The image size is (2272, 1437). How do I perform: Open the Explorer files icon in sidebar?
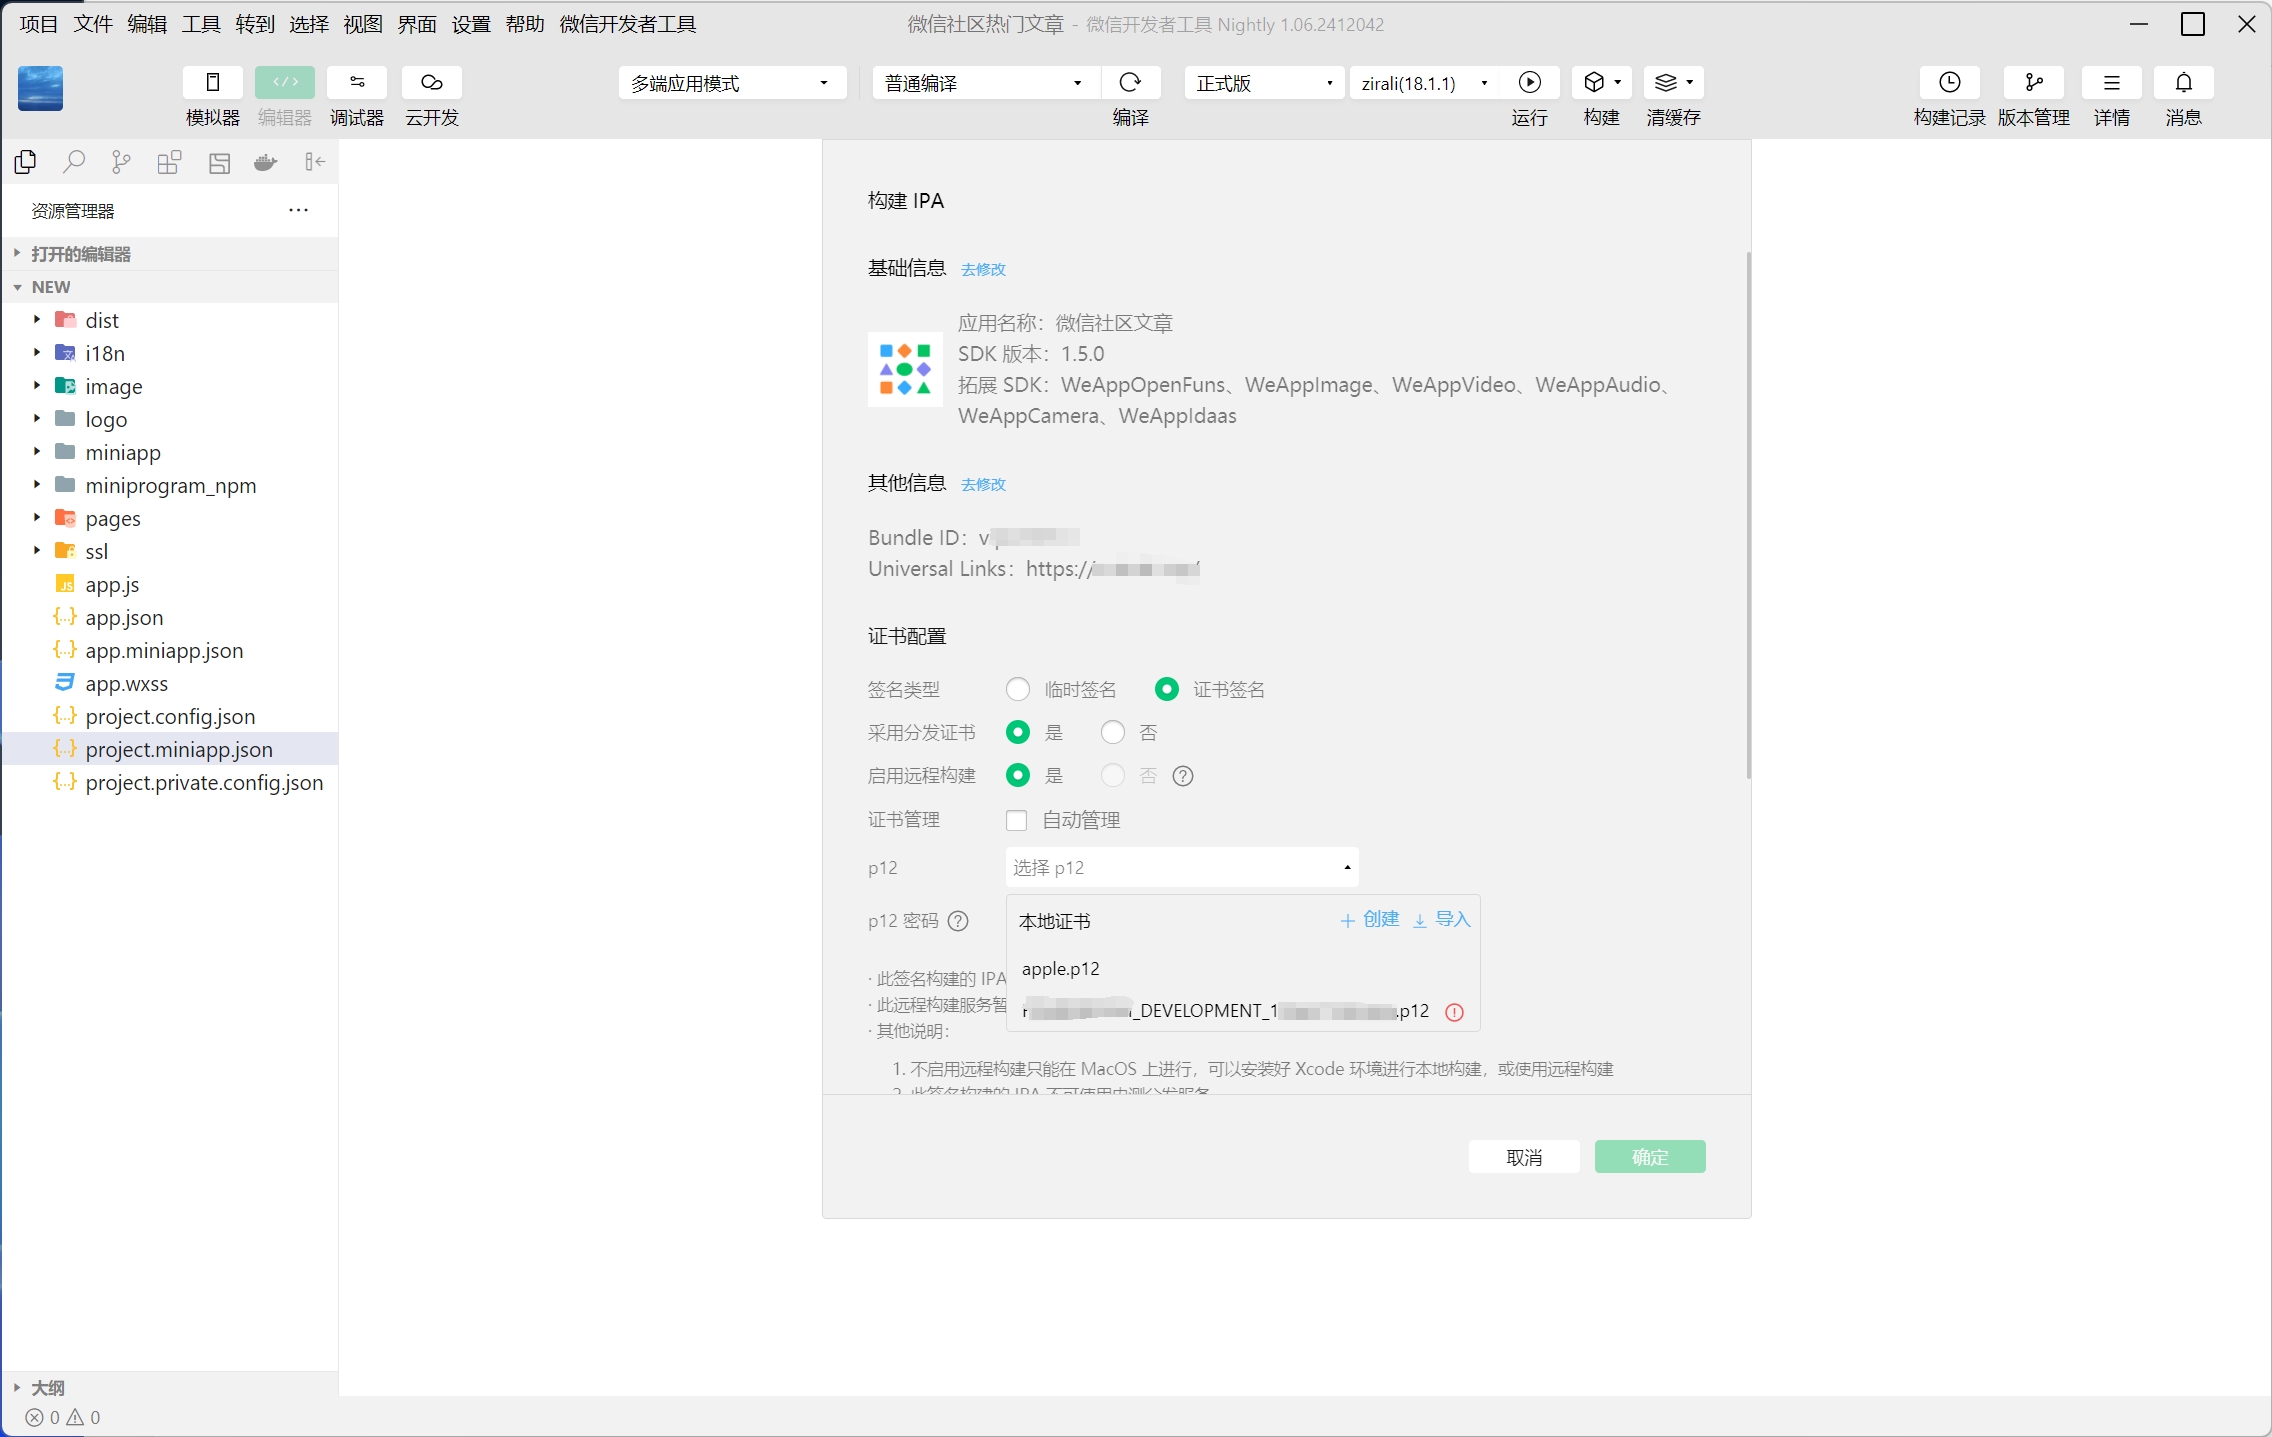click(26, 162)
